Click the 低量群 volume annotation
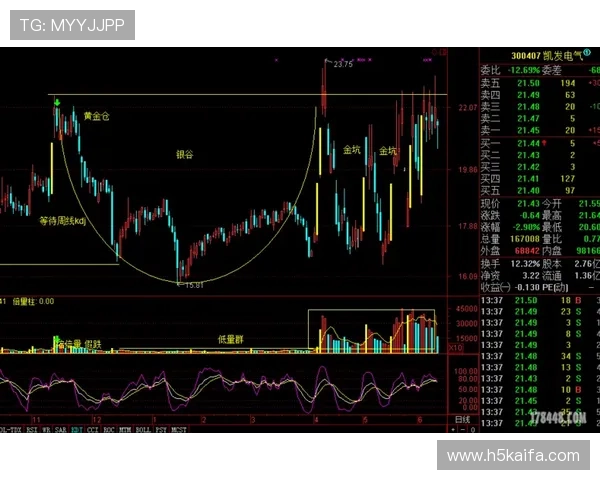 (230, 339)
